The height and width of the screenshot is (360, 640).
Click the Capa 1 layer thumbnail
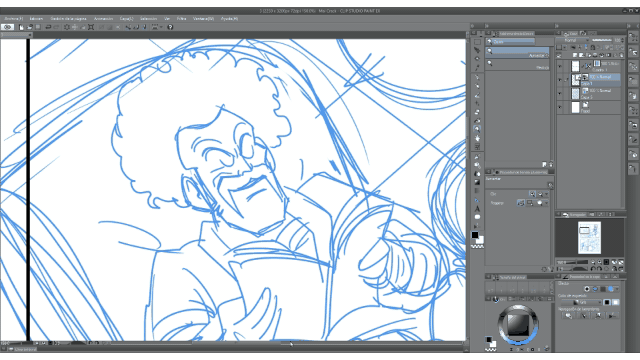click(575, 80)
